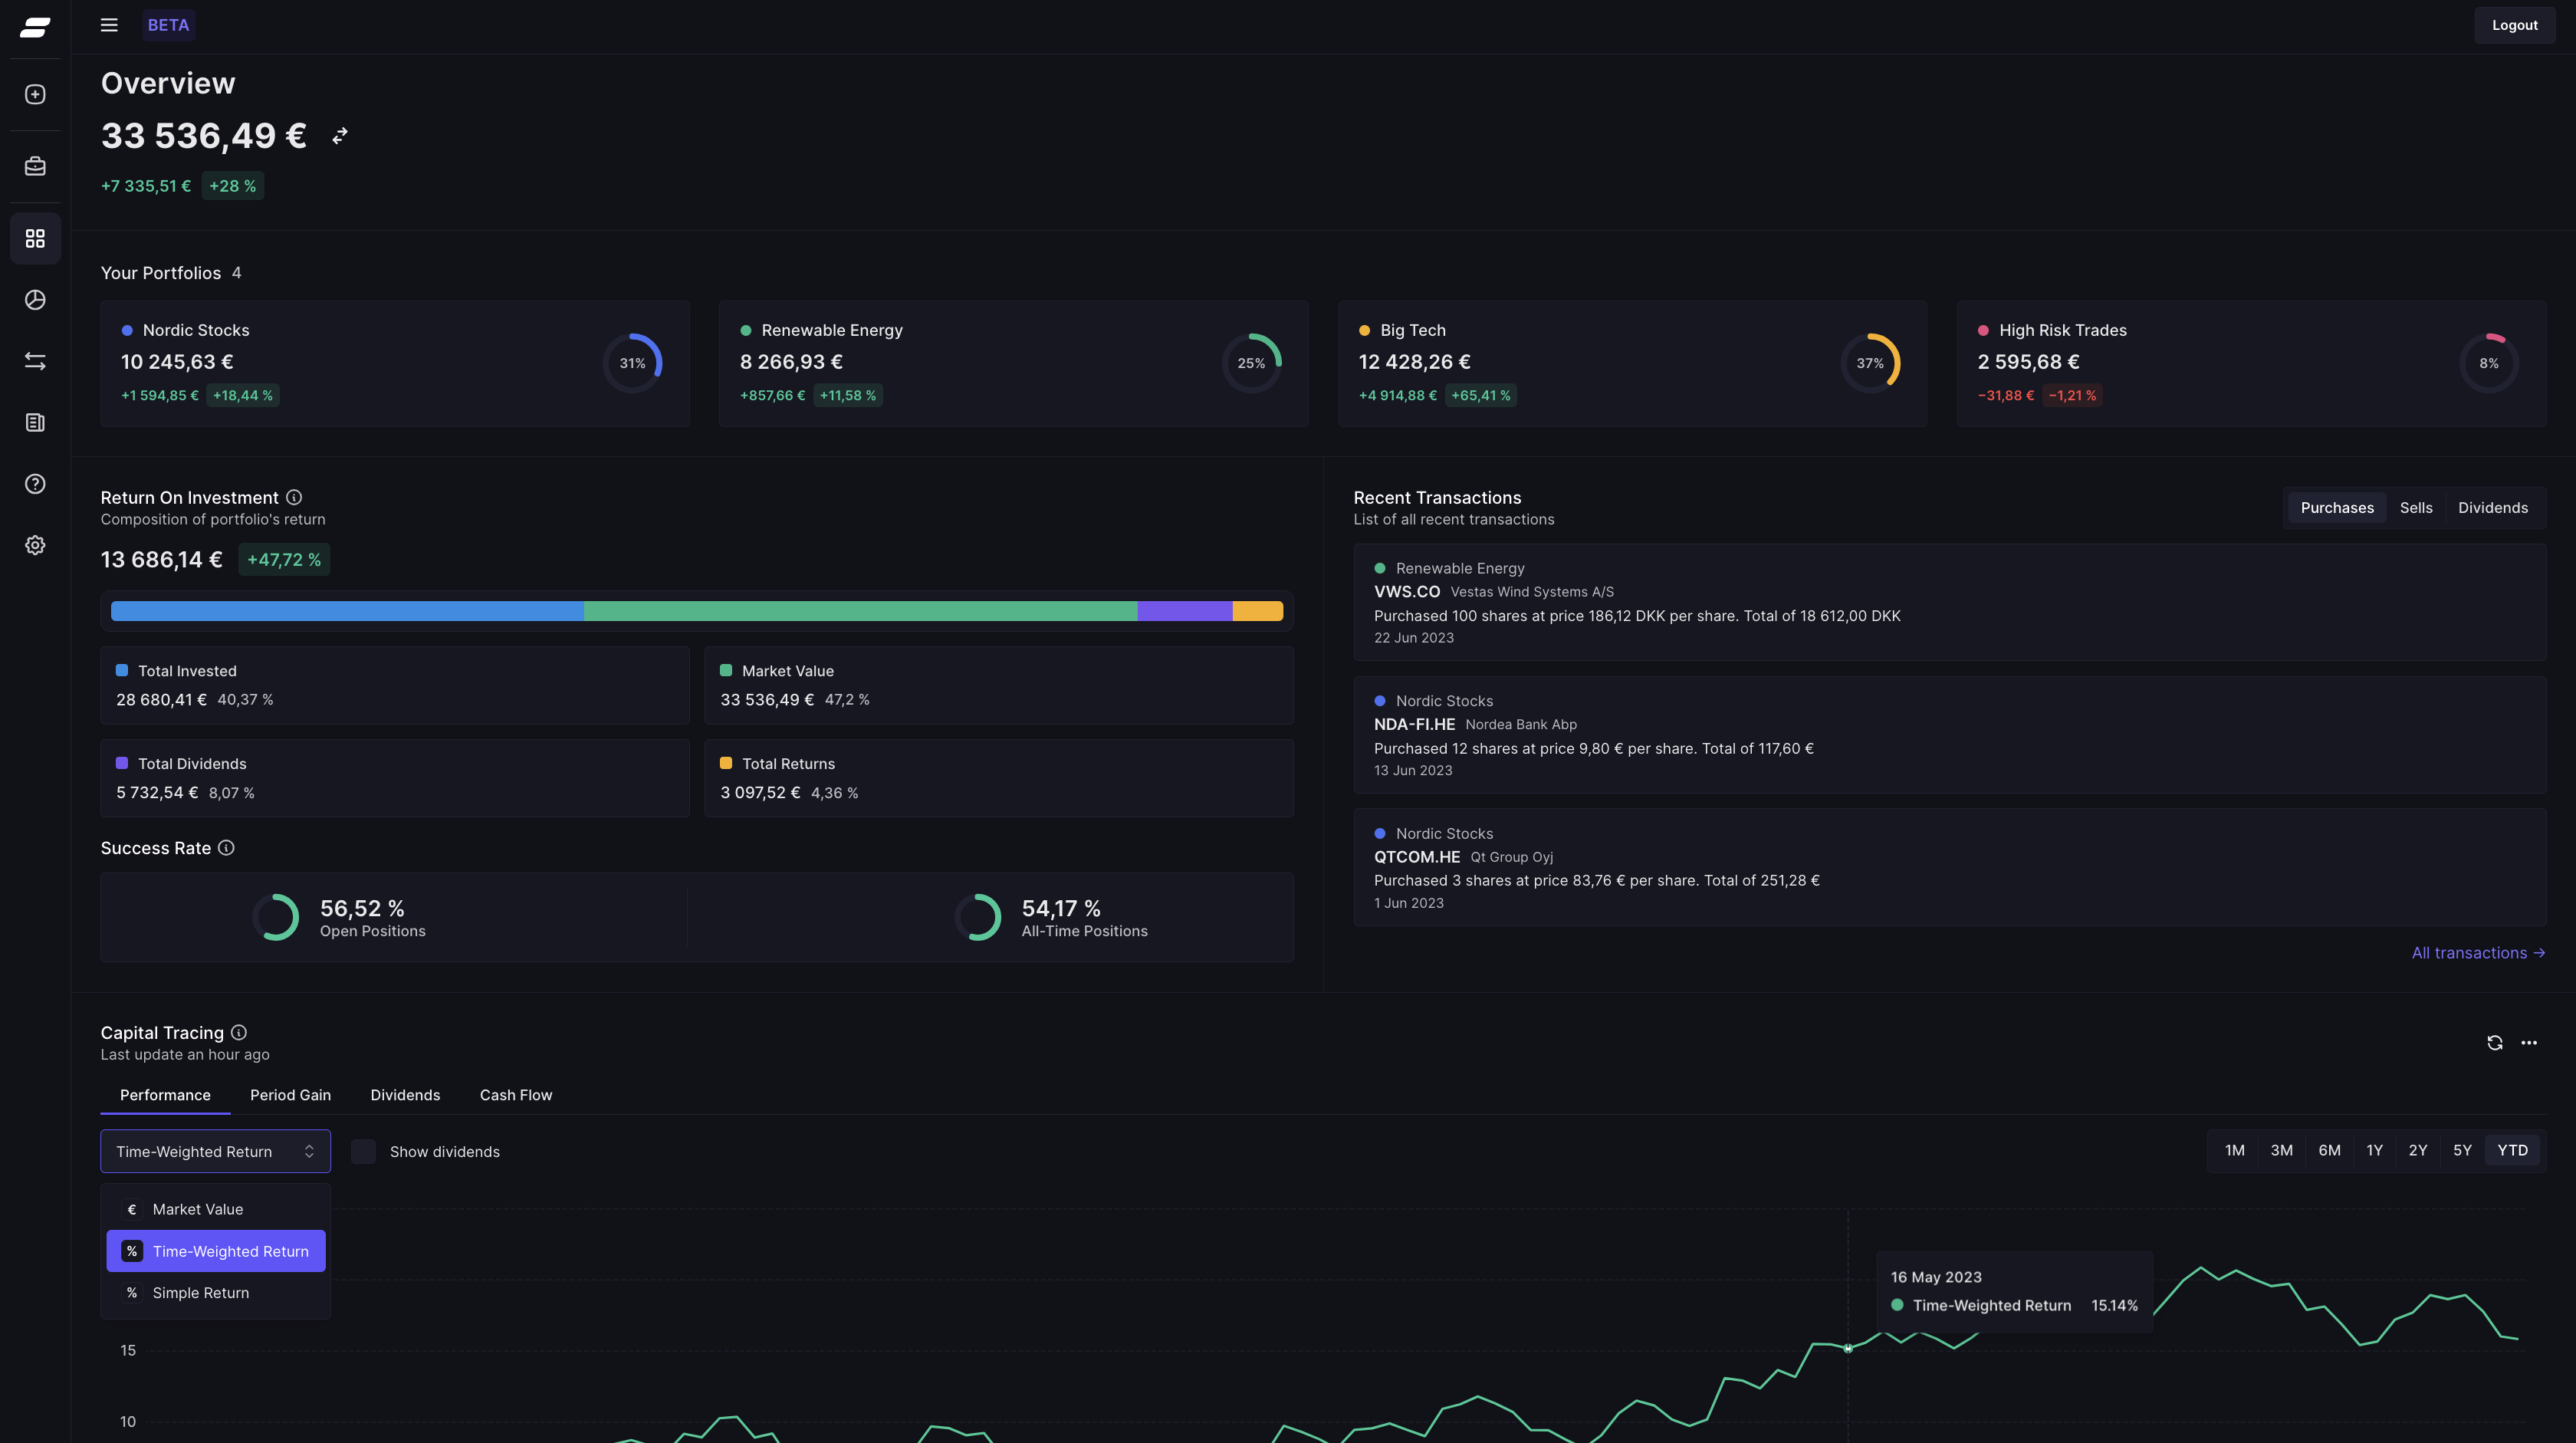Viewport: 2576px width, 1443px height.
Task: Click info icon beside Return On Investment
Action: coord(294,497)
